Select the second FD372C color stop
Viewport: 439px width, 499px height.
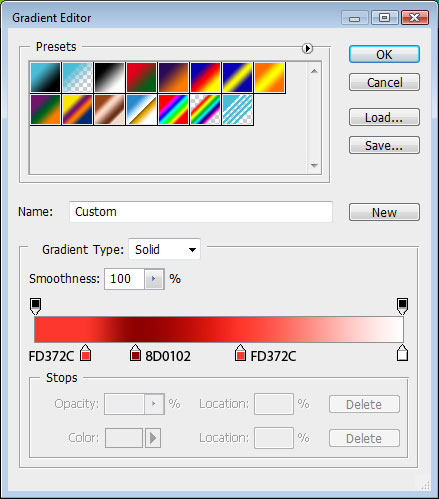[240, 353]
